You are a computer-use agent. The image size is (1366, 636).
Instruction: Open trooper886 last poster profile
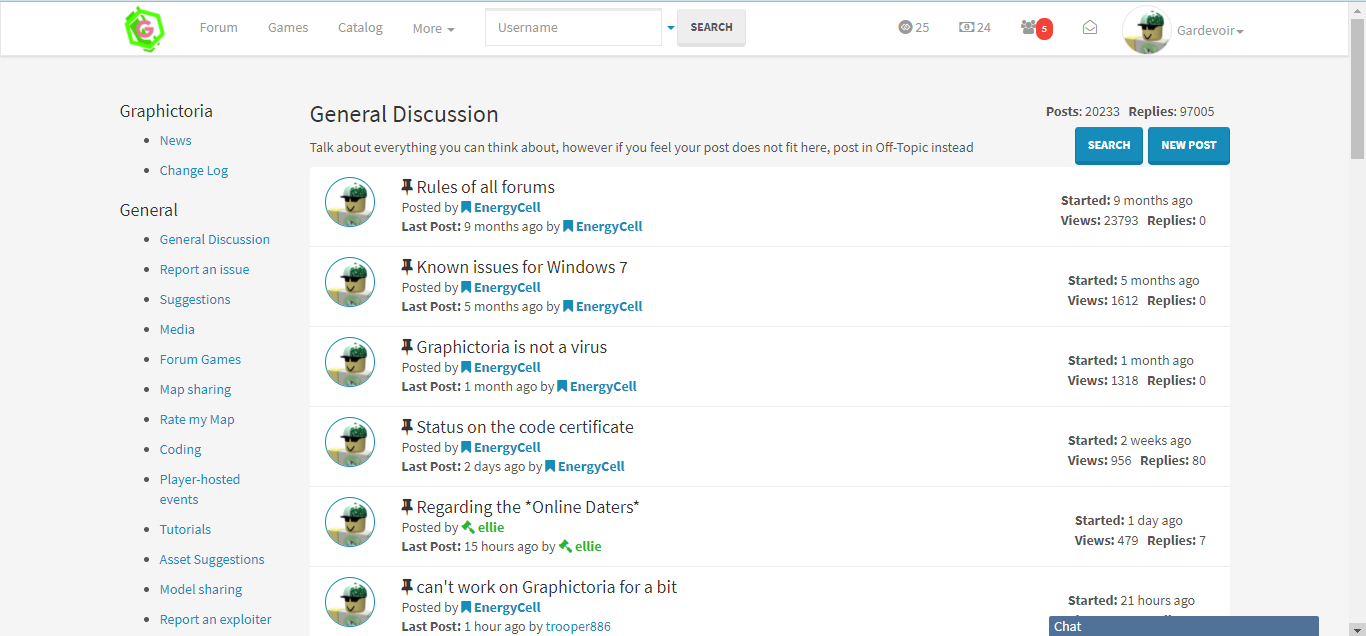(x=578, y=627)
